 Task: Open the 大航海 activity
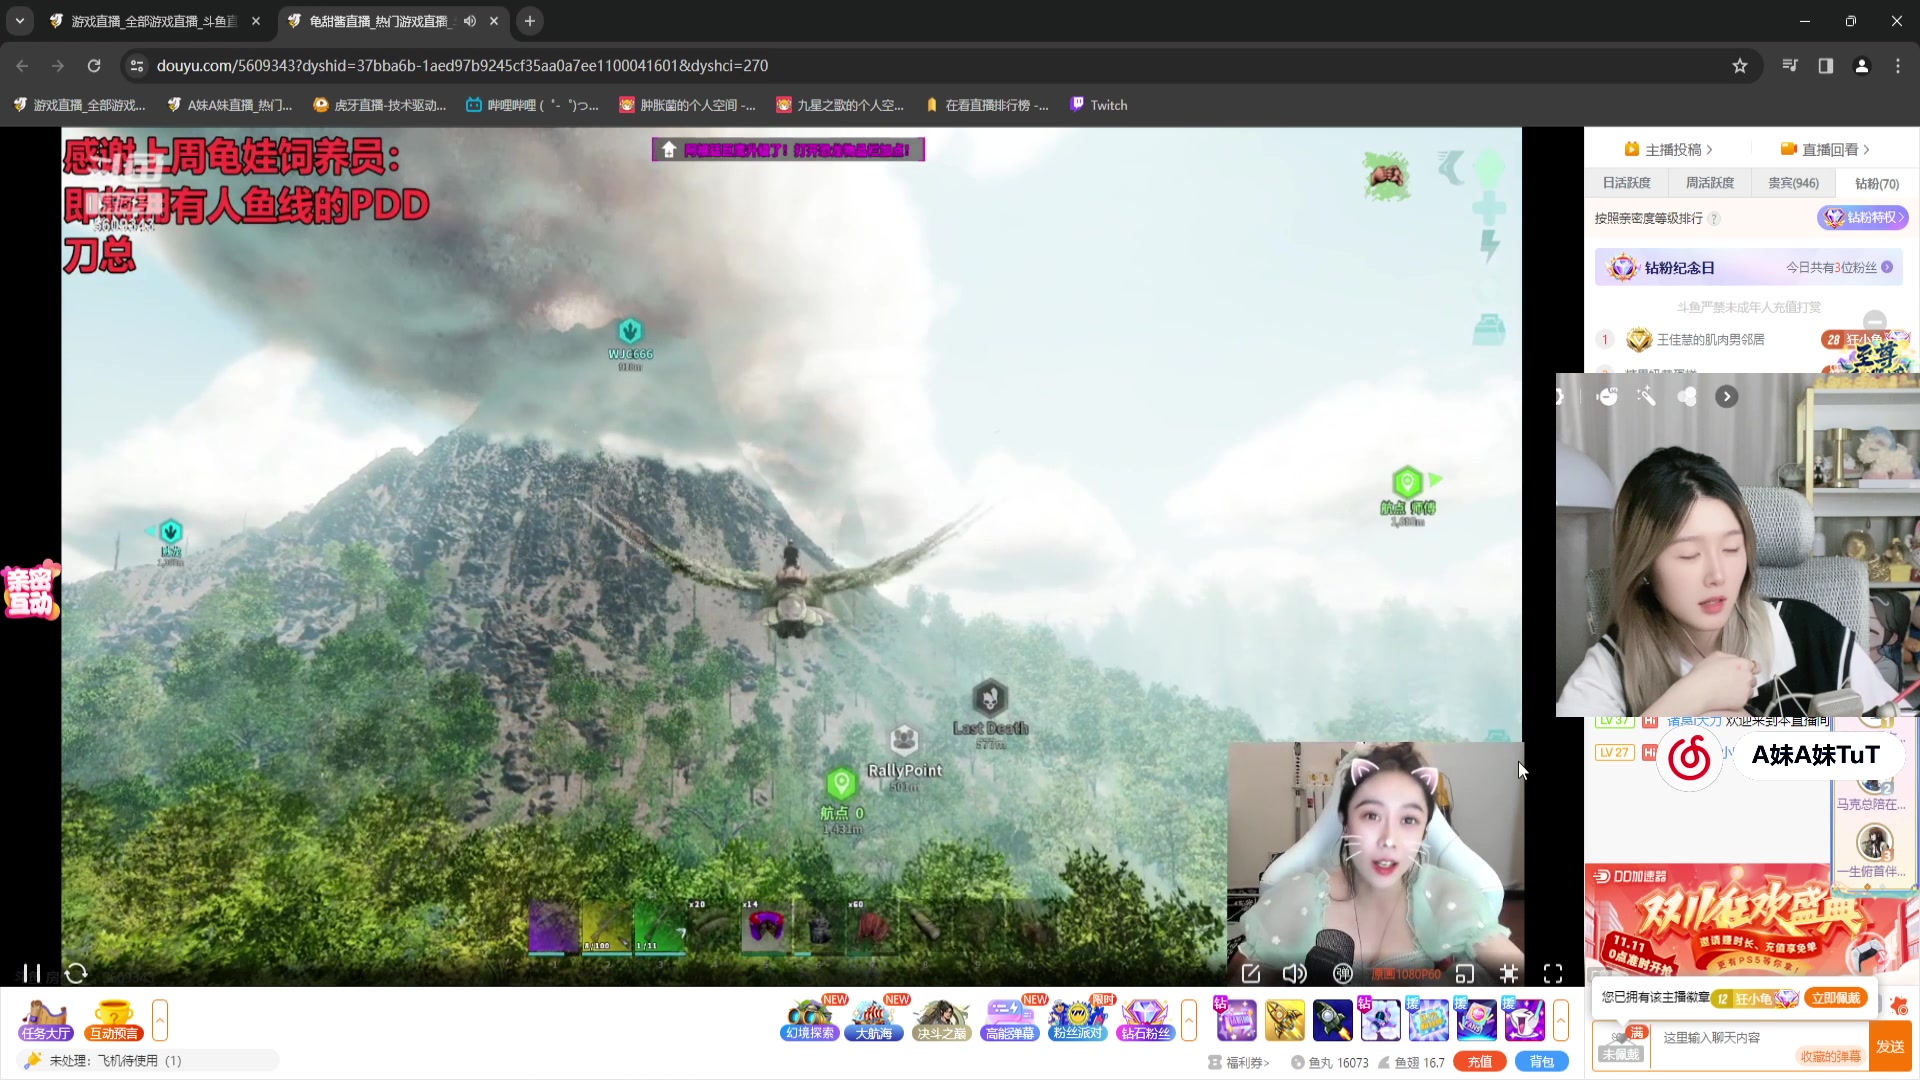[873, 1020]
